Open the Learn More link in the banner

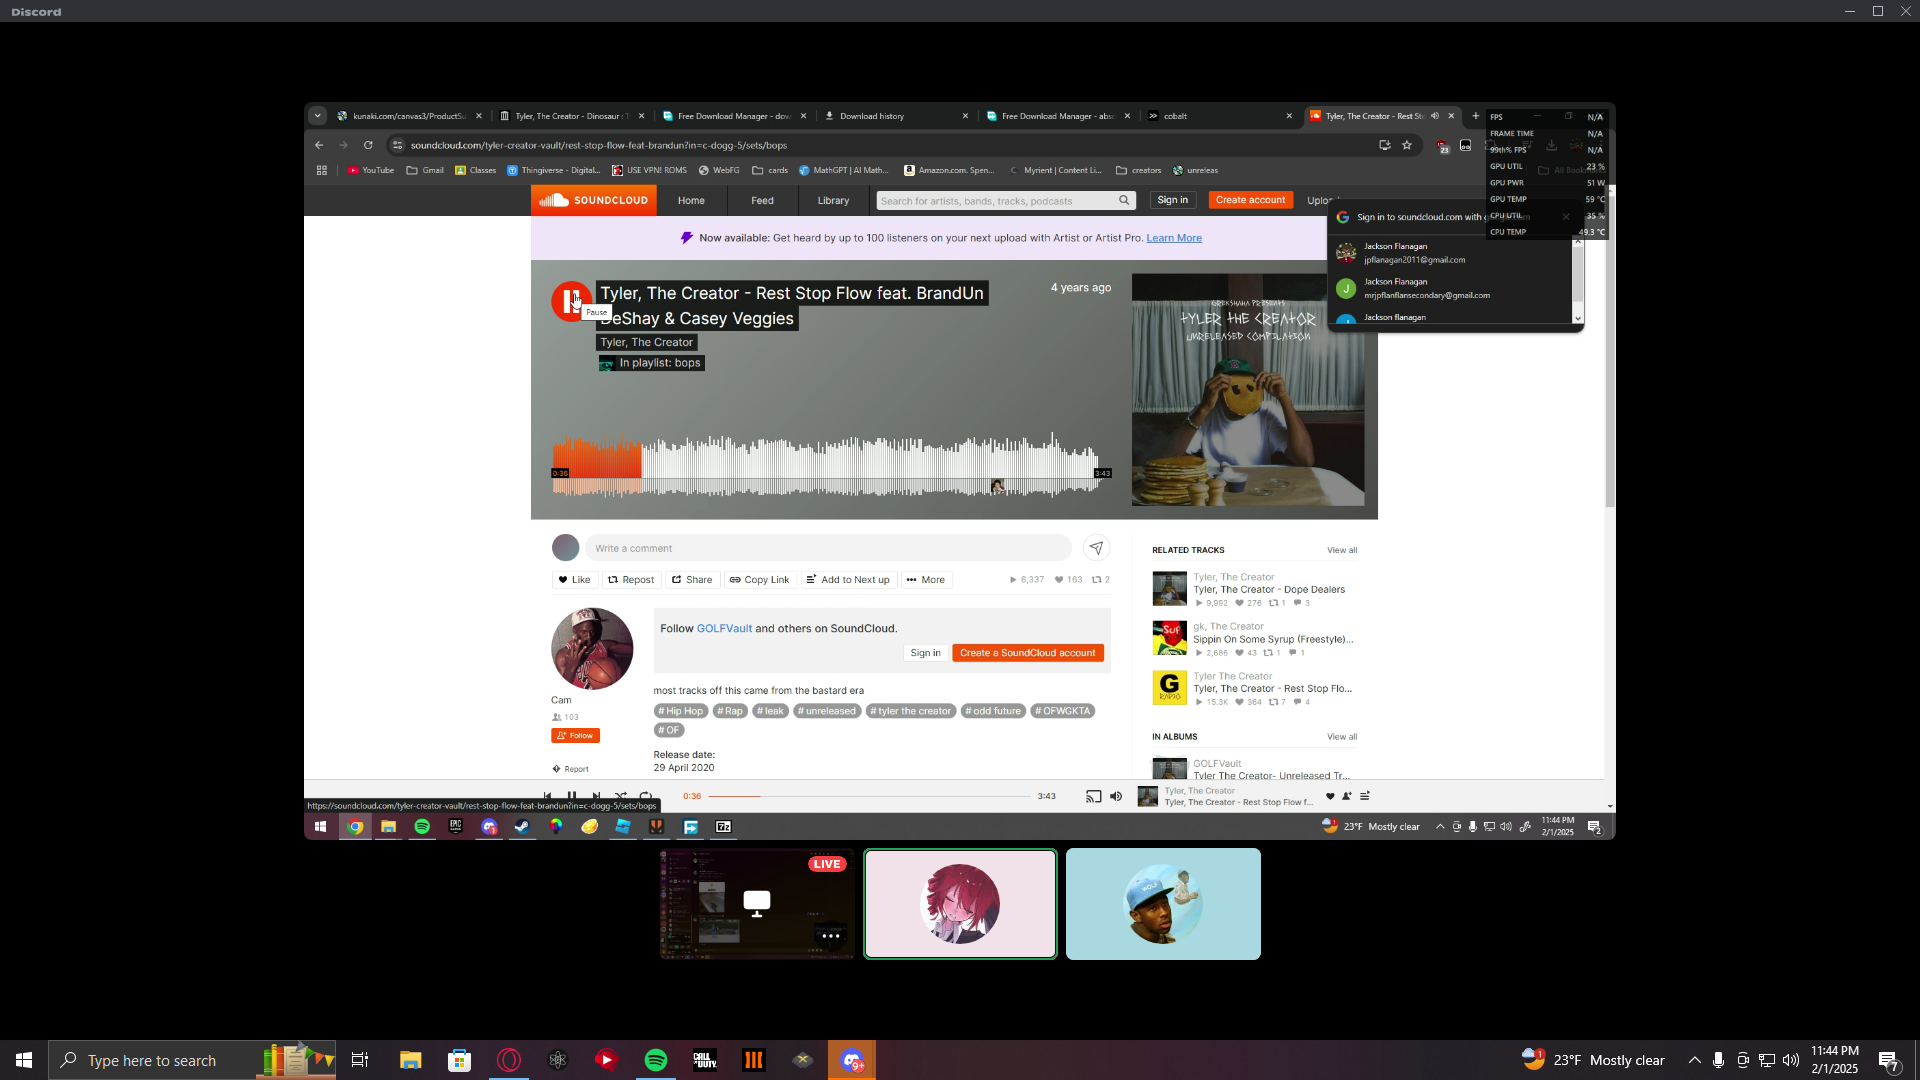tap(1173, 238)
